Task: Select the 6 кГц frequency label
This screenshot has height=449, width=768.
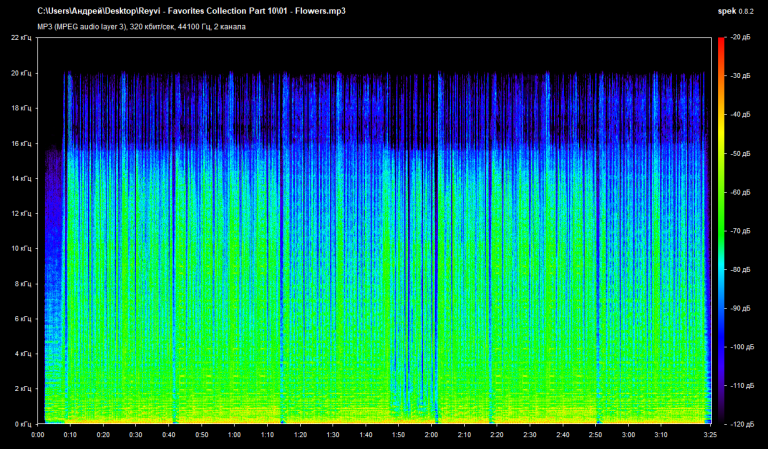Action: click(23, 319)
